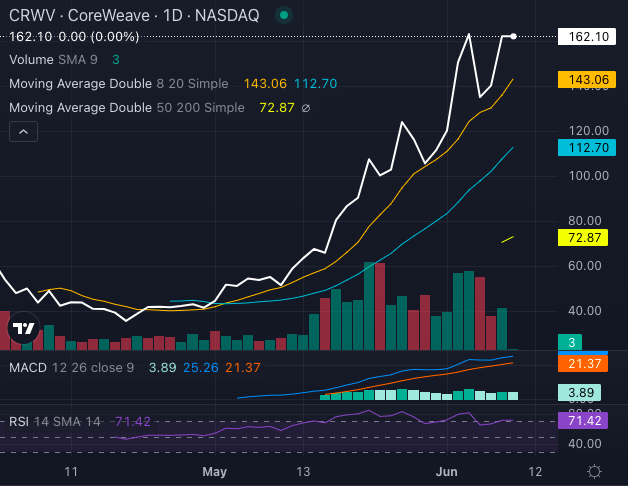
Task: Click the 162.10 0.00 (0.00%) price readout
Action: tap(74, 37)
